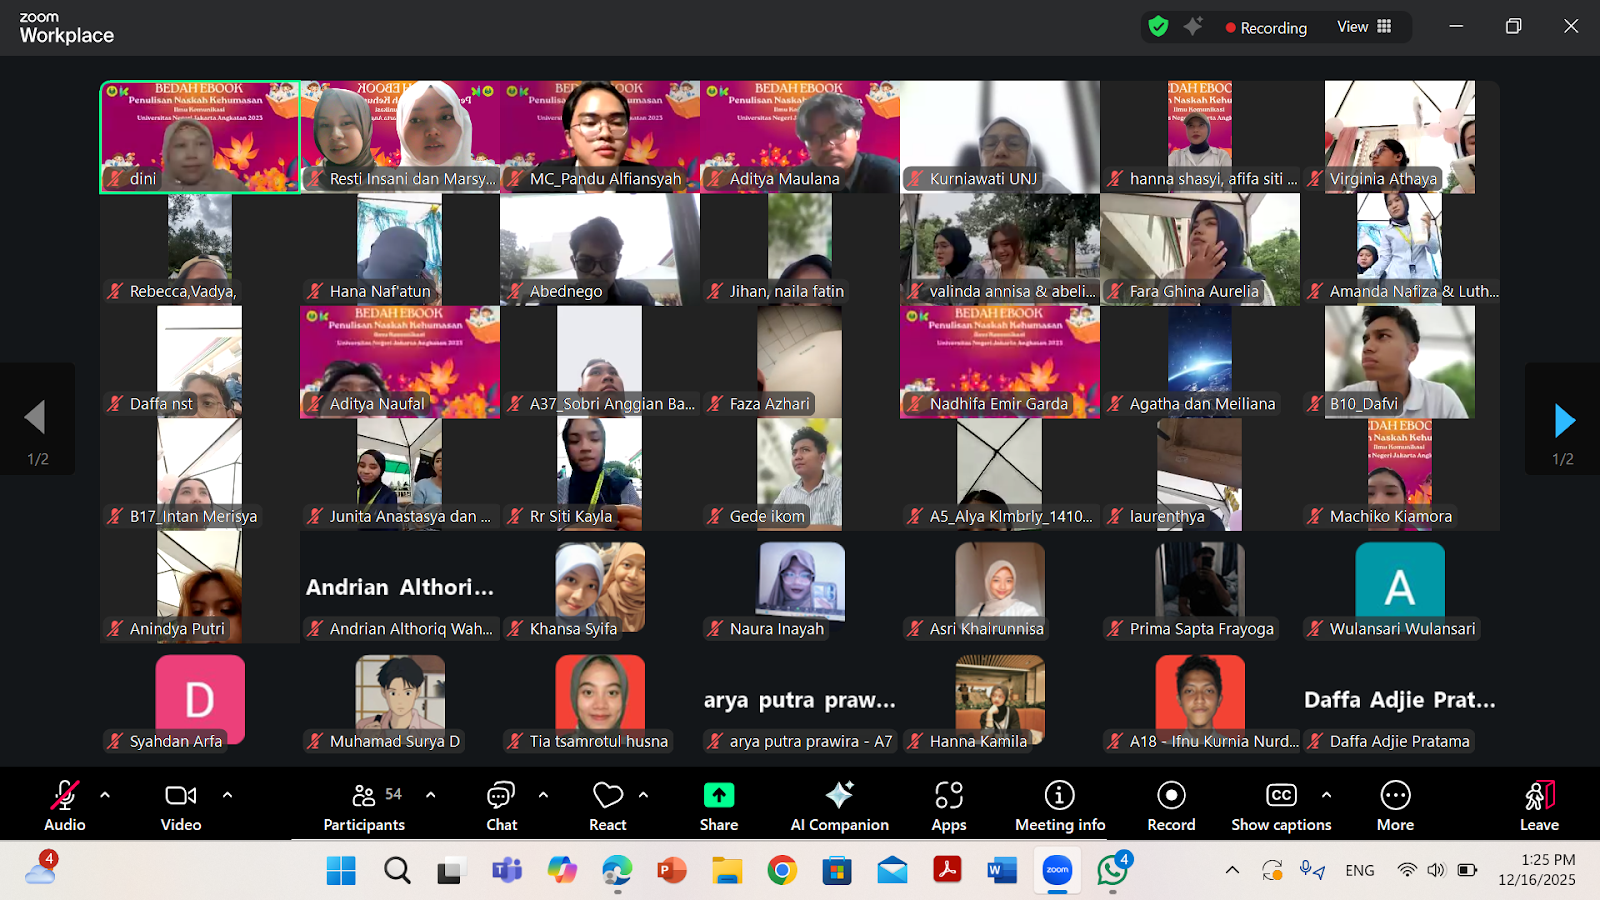Open the More options menu
Screen dimensions: 1600x900
click(x=1395, y=806)
